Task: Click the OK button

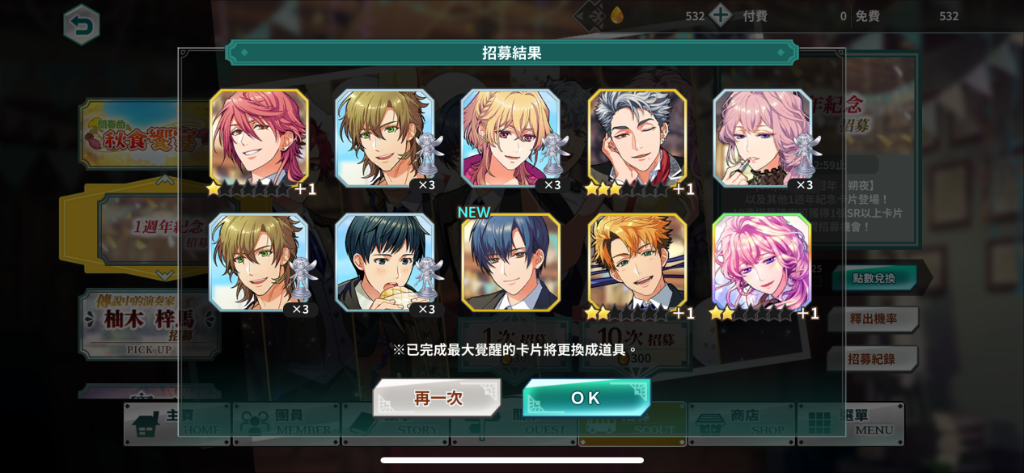Action: [x=586, y=398]
